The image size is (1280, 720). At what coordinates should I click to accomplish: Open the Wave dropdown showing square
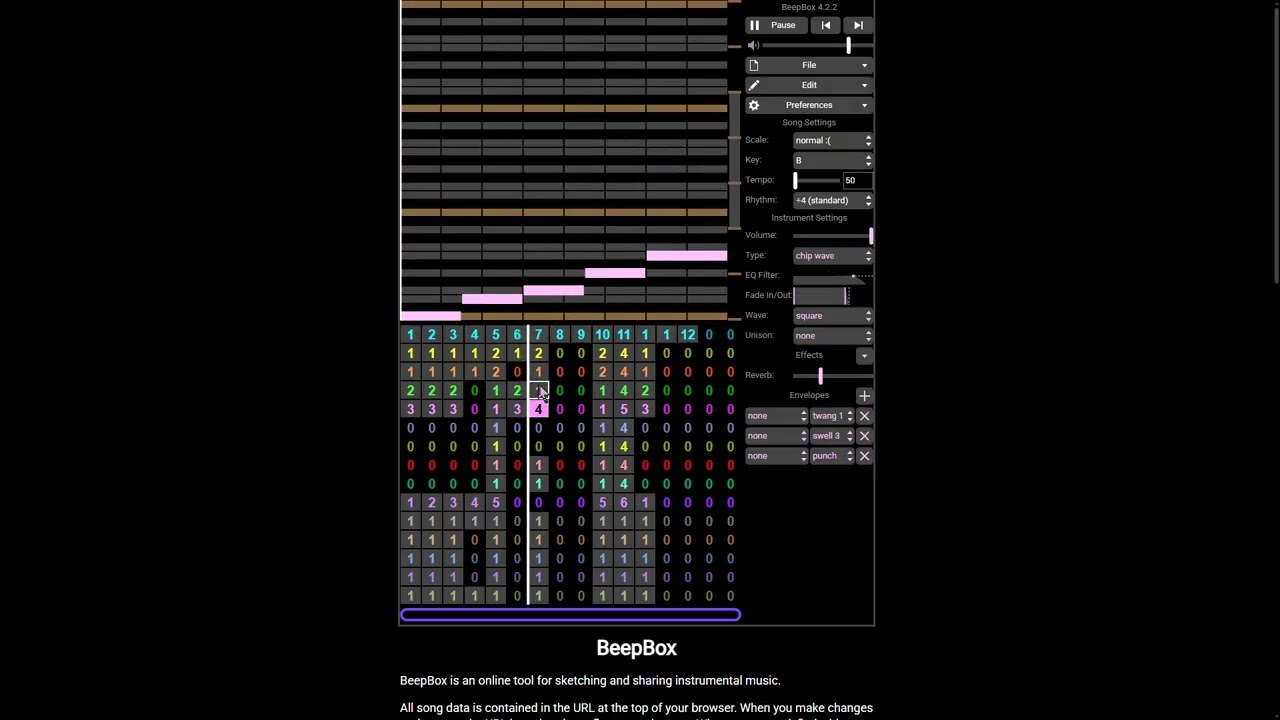tap(833, 316)
